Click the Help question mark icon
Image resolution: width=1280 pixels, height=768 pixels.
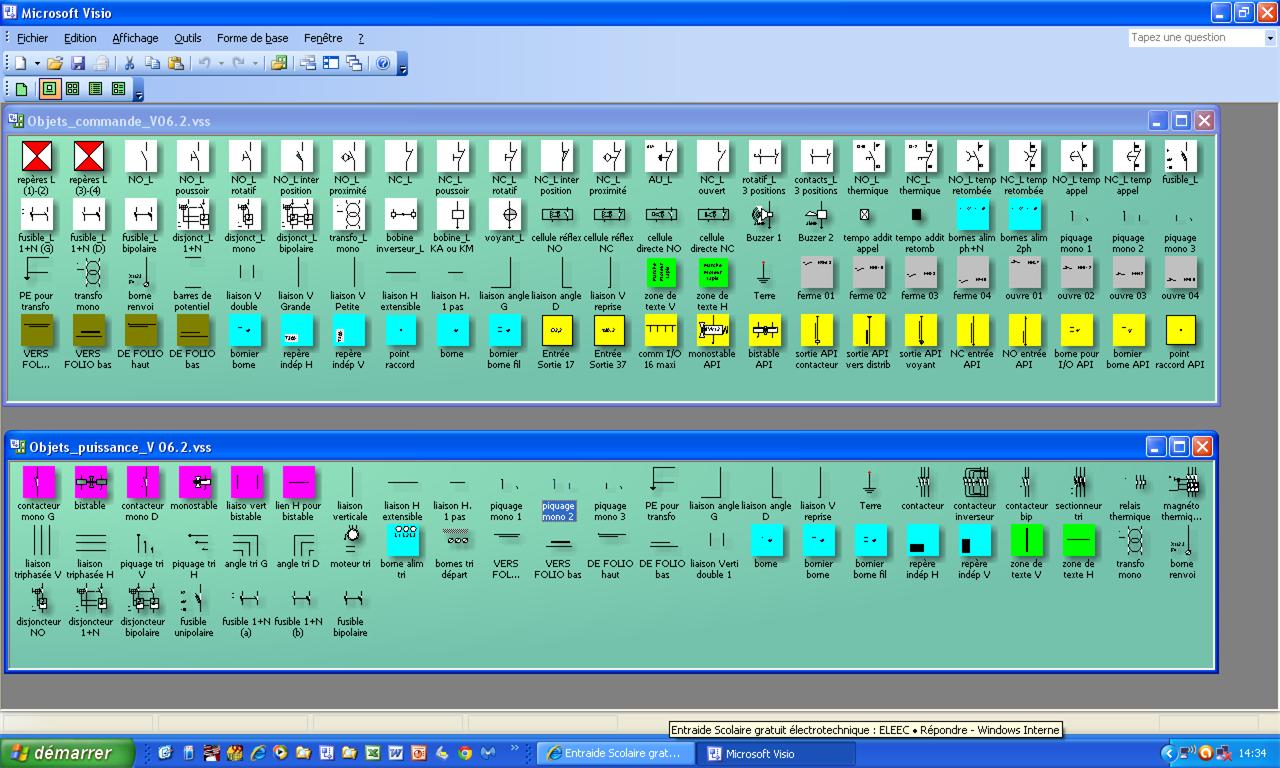[383, 63]
